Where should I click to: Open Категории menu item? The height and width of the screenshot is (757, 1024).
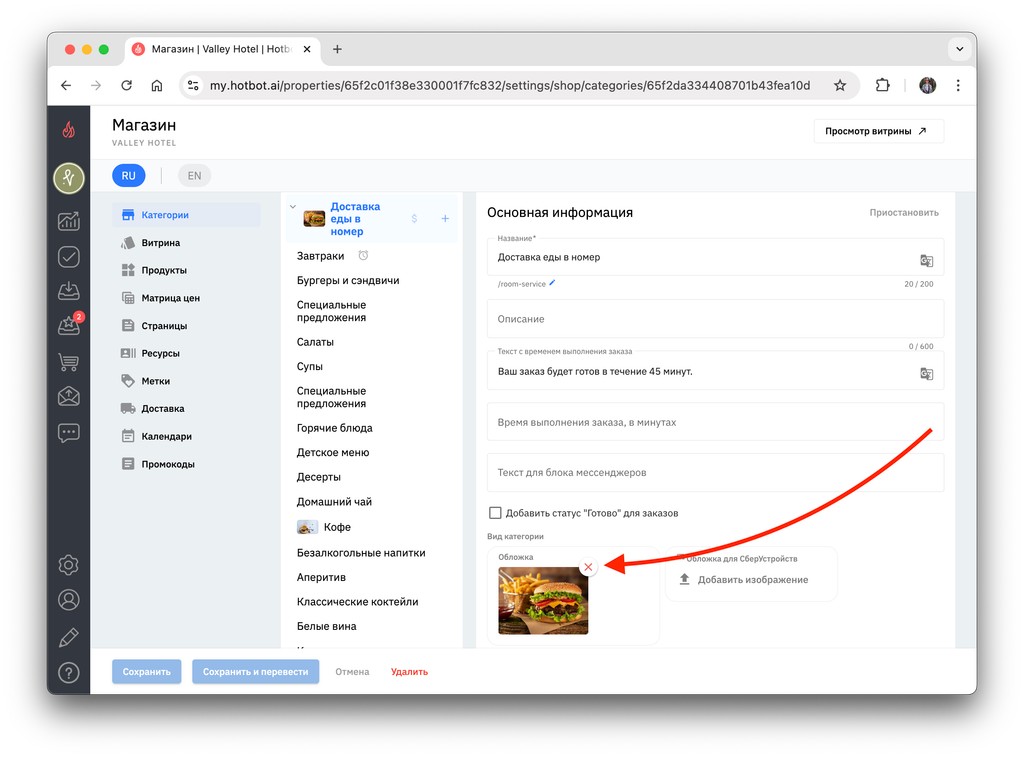click(187, 215)
